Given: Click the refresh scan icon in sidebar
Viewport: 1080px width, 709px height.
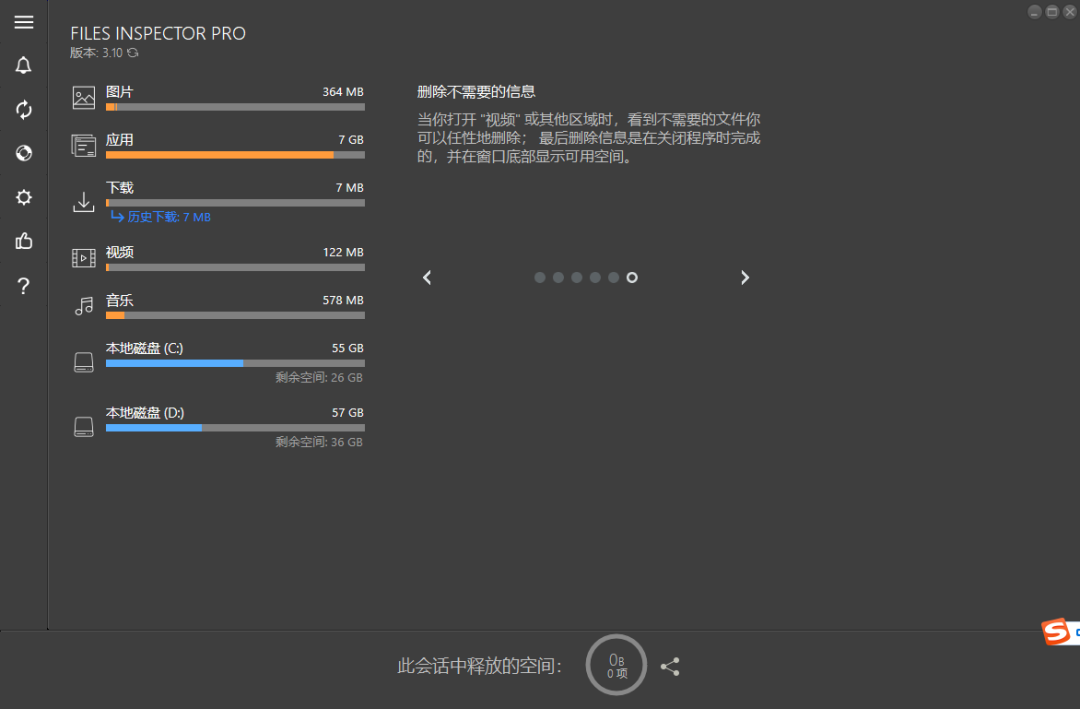Looking at the screenshot, I should pos(23,110).
